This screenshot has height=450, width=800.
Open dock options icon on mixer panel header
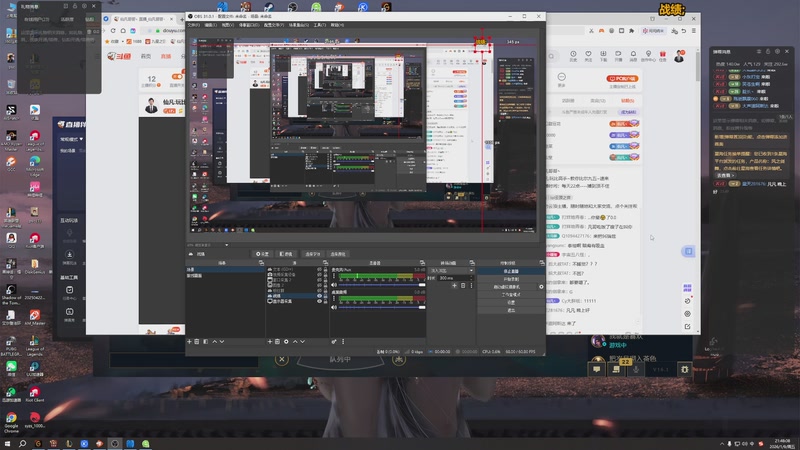pos(422,263)
